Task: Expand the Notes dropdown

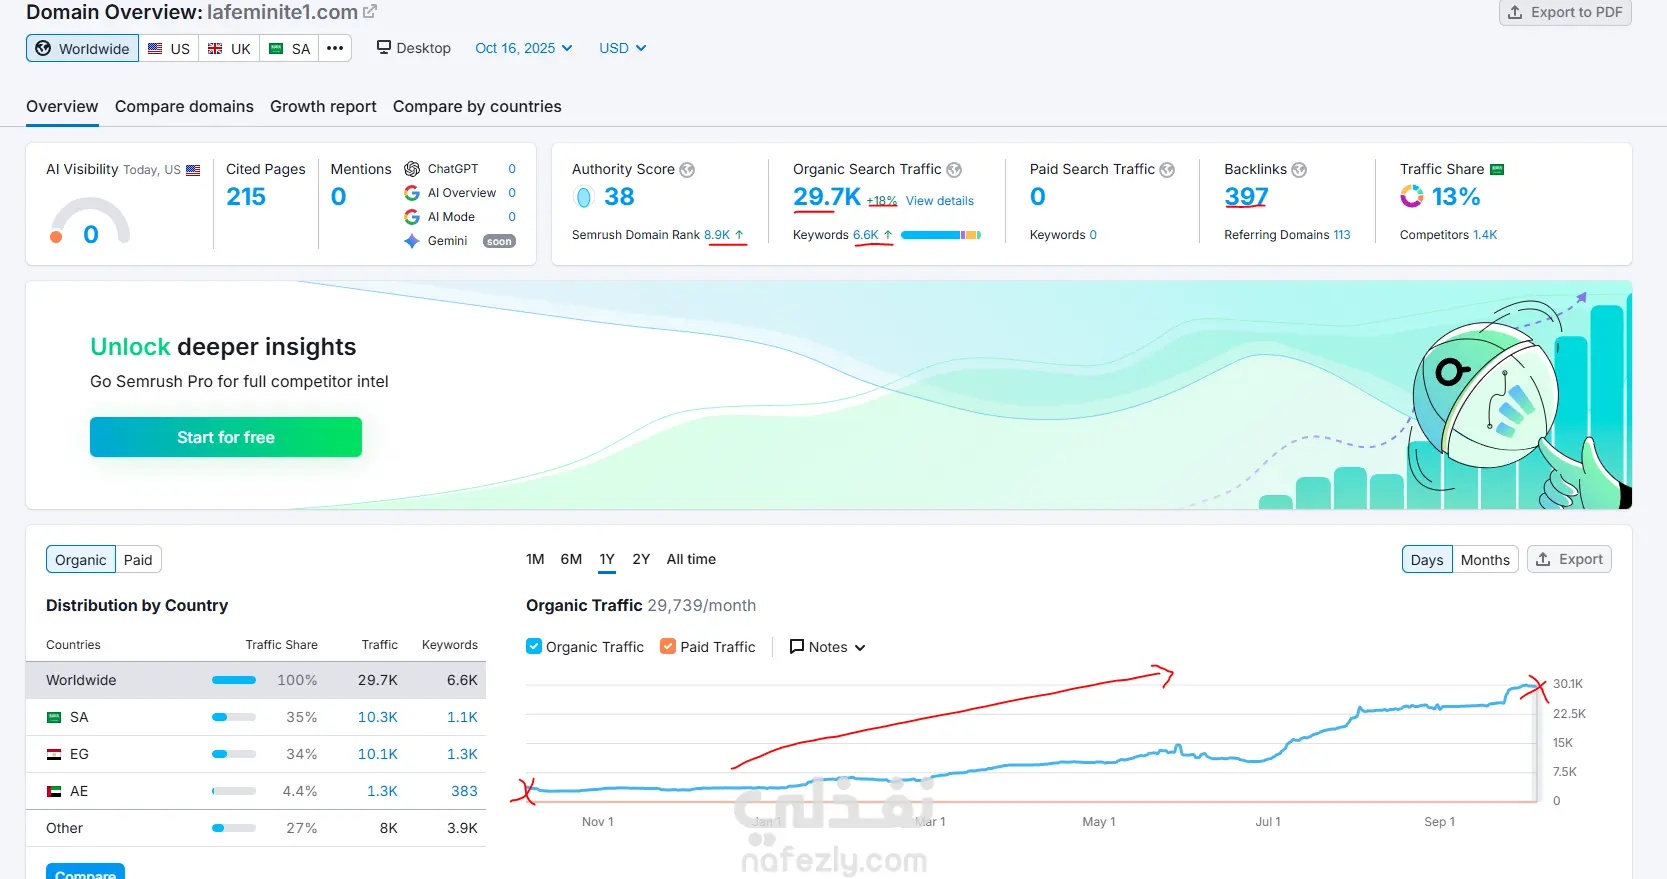Action: coord(827,647)
